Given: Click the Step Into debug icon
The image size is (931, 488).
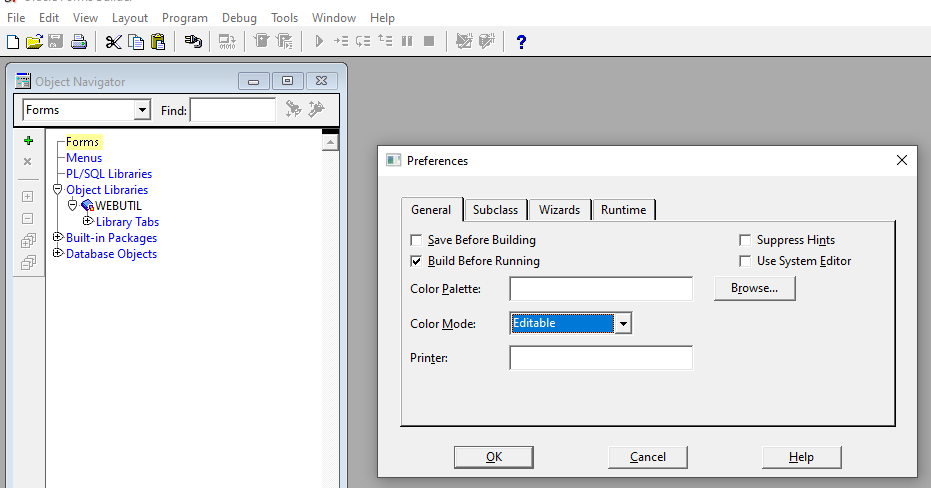Looking at the screenshot, I should click(x=341, y=42).
